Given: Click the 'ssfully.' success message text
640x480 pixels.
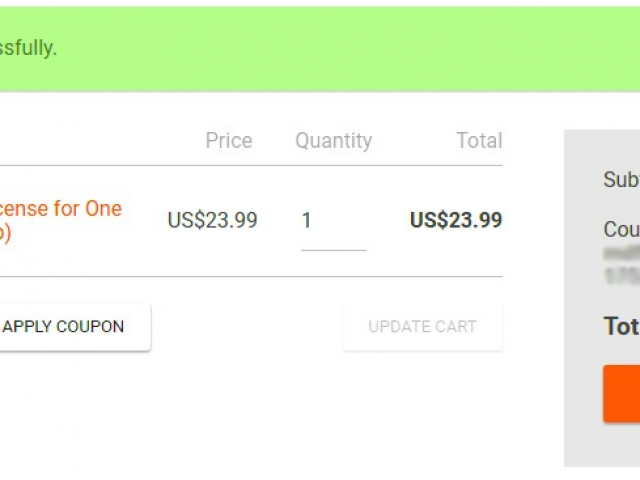Looking at the screenshot, I should [28, 48].
